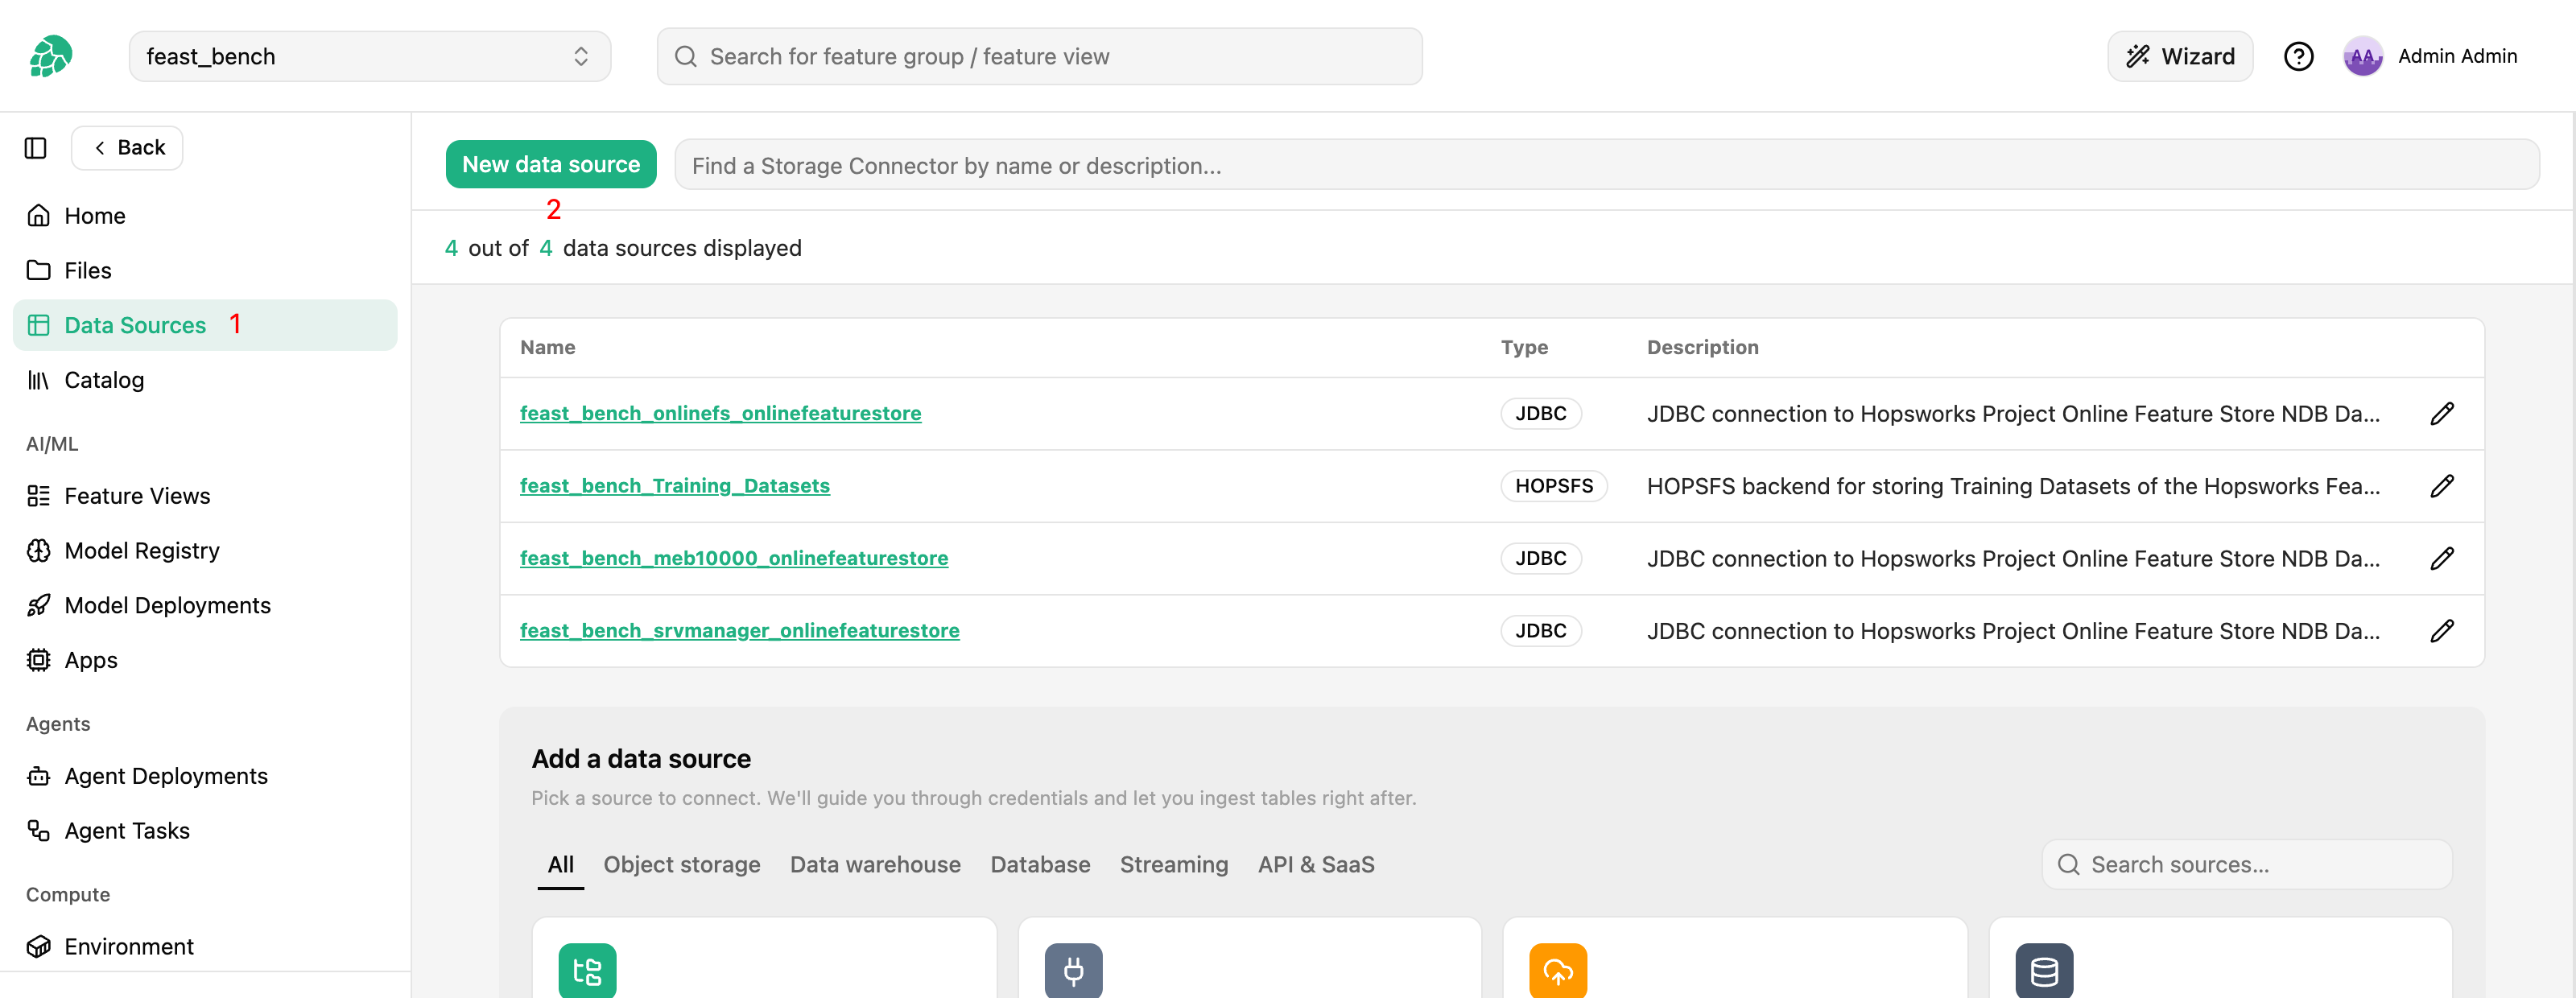Open the feast_bench project dropdown

369,56
